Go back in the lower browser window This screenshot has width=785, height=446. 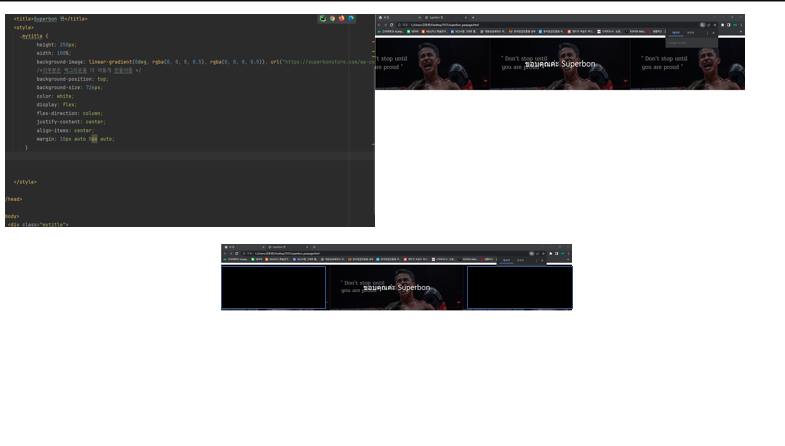(x=225, y=253)
